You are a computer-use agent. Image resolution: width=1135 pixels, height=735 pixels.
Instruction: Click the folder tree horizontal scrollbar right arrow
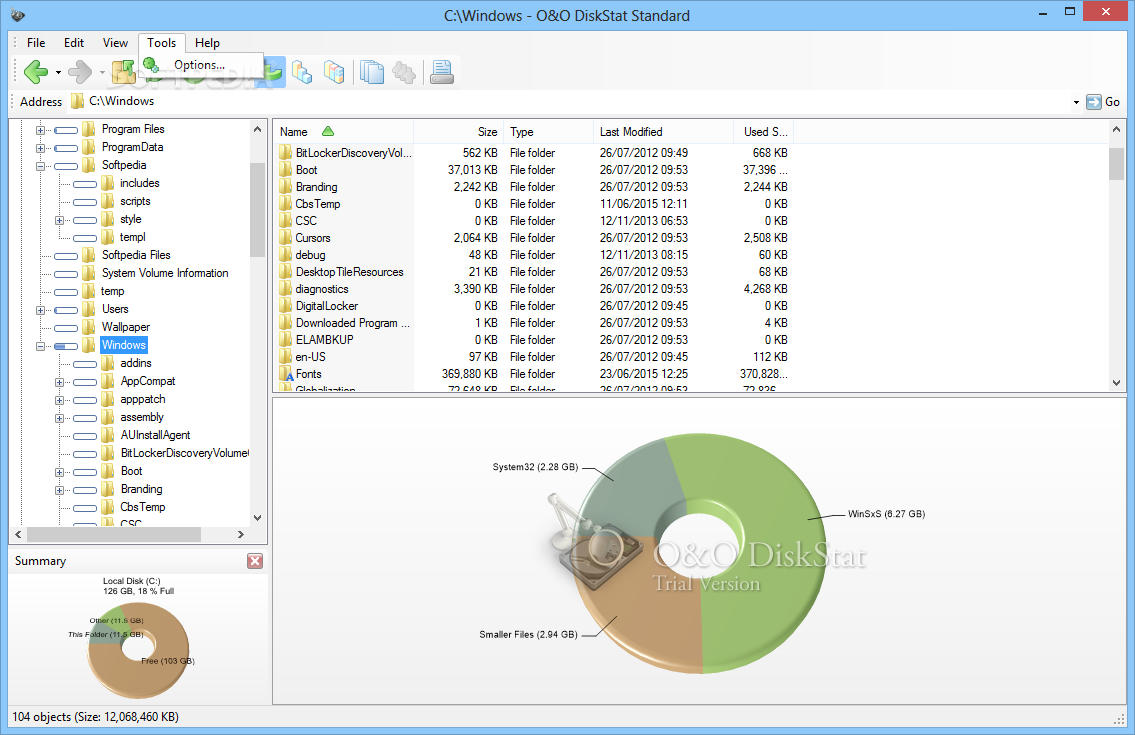pos(241,534)
